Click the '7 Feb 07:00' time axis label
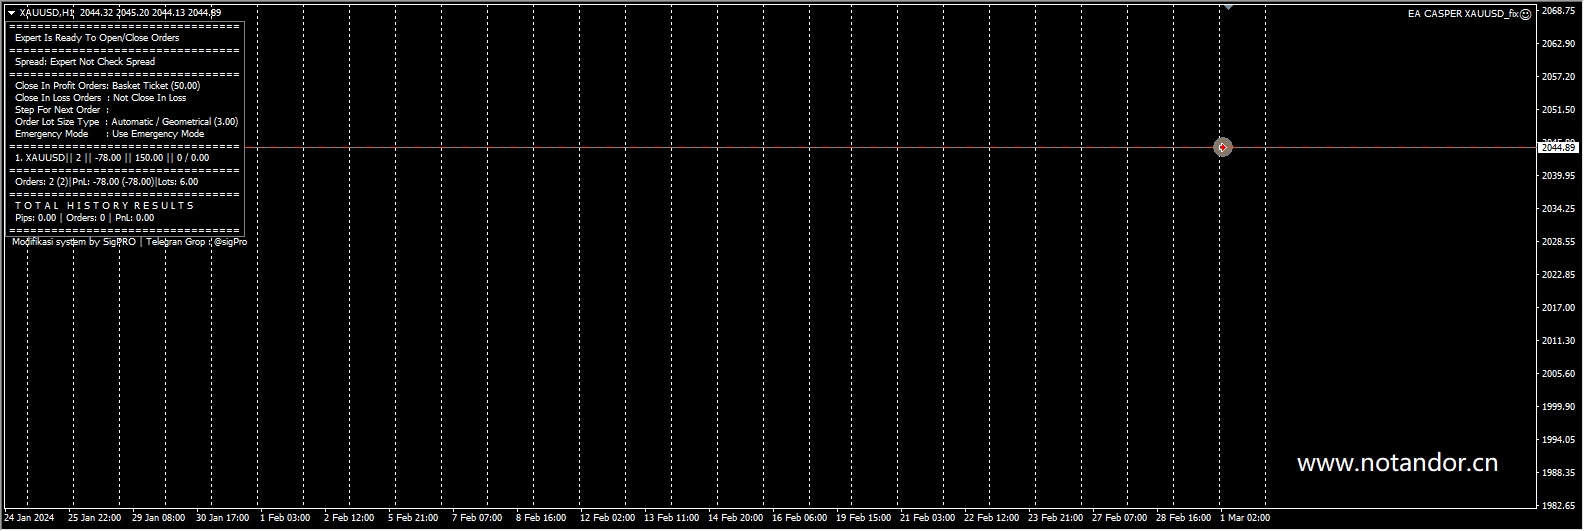This screenshot has height=531, width=1584. coord(477,519)
